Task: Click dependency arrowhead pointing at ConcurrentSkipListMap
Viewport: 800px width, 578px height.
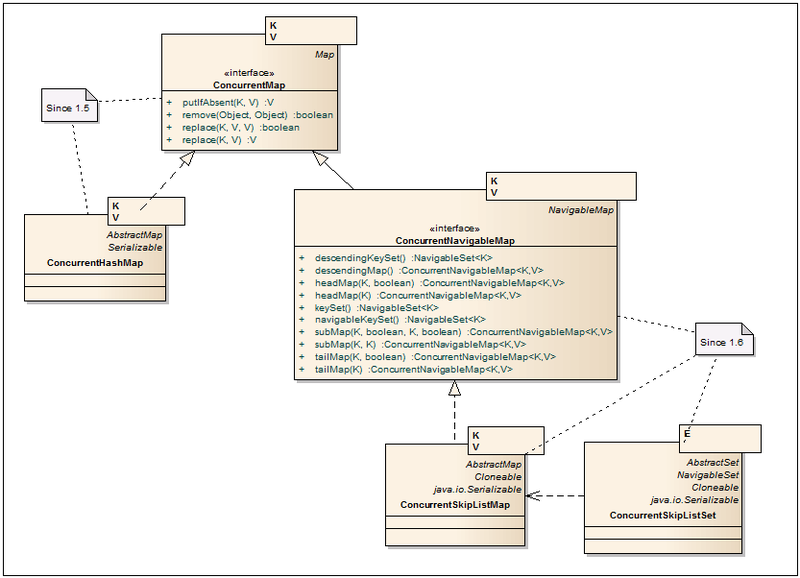Action: tap(533, 496)
